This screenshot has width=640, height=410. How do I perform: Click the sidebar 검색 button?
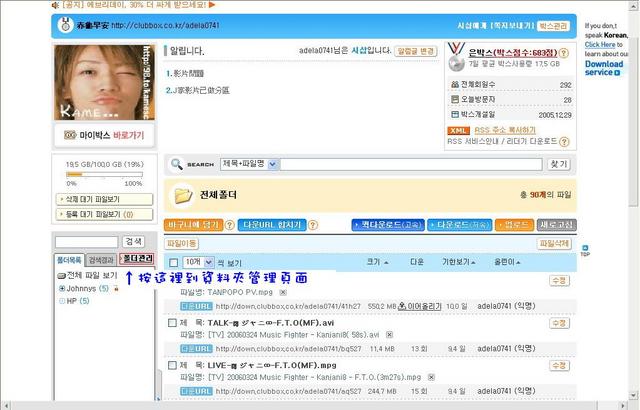pos(133,242)
